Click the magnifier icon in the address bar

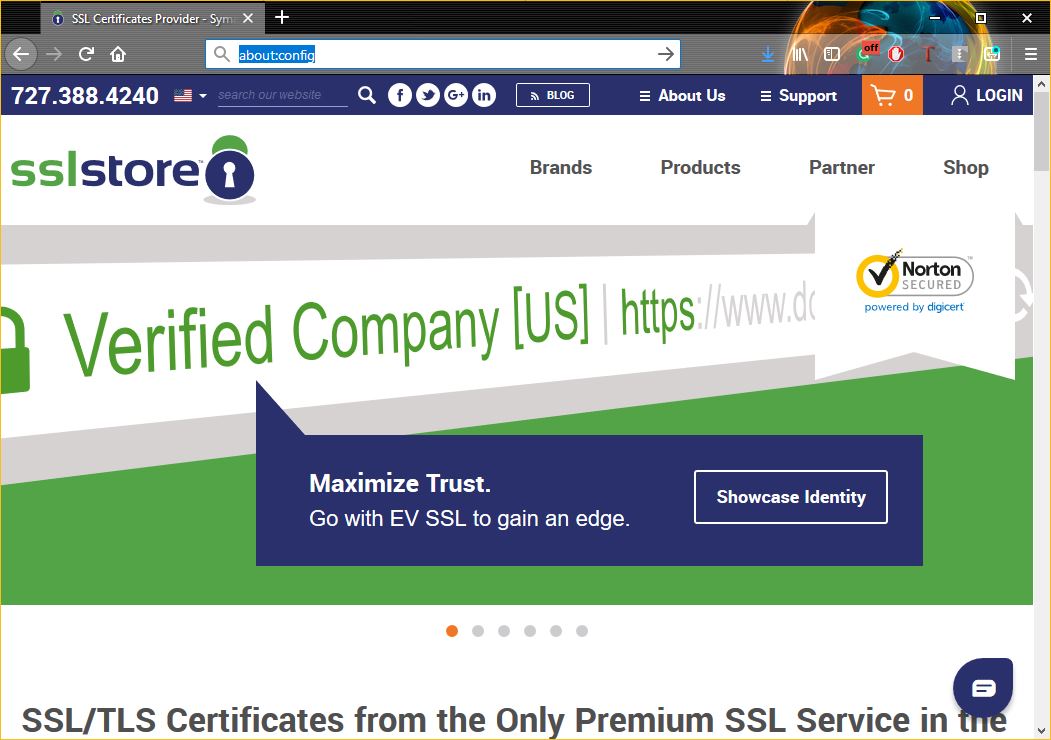coord(221,54)
